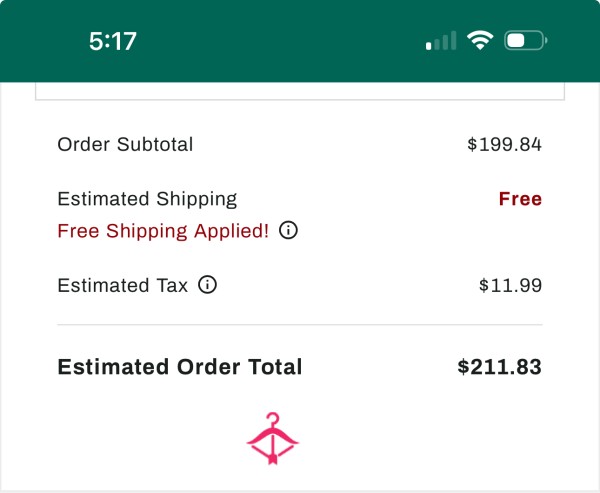Tap the 5:17 clock in status bar

[x=112, y=41]
